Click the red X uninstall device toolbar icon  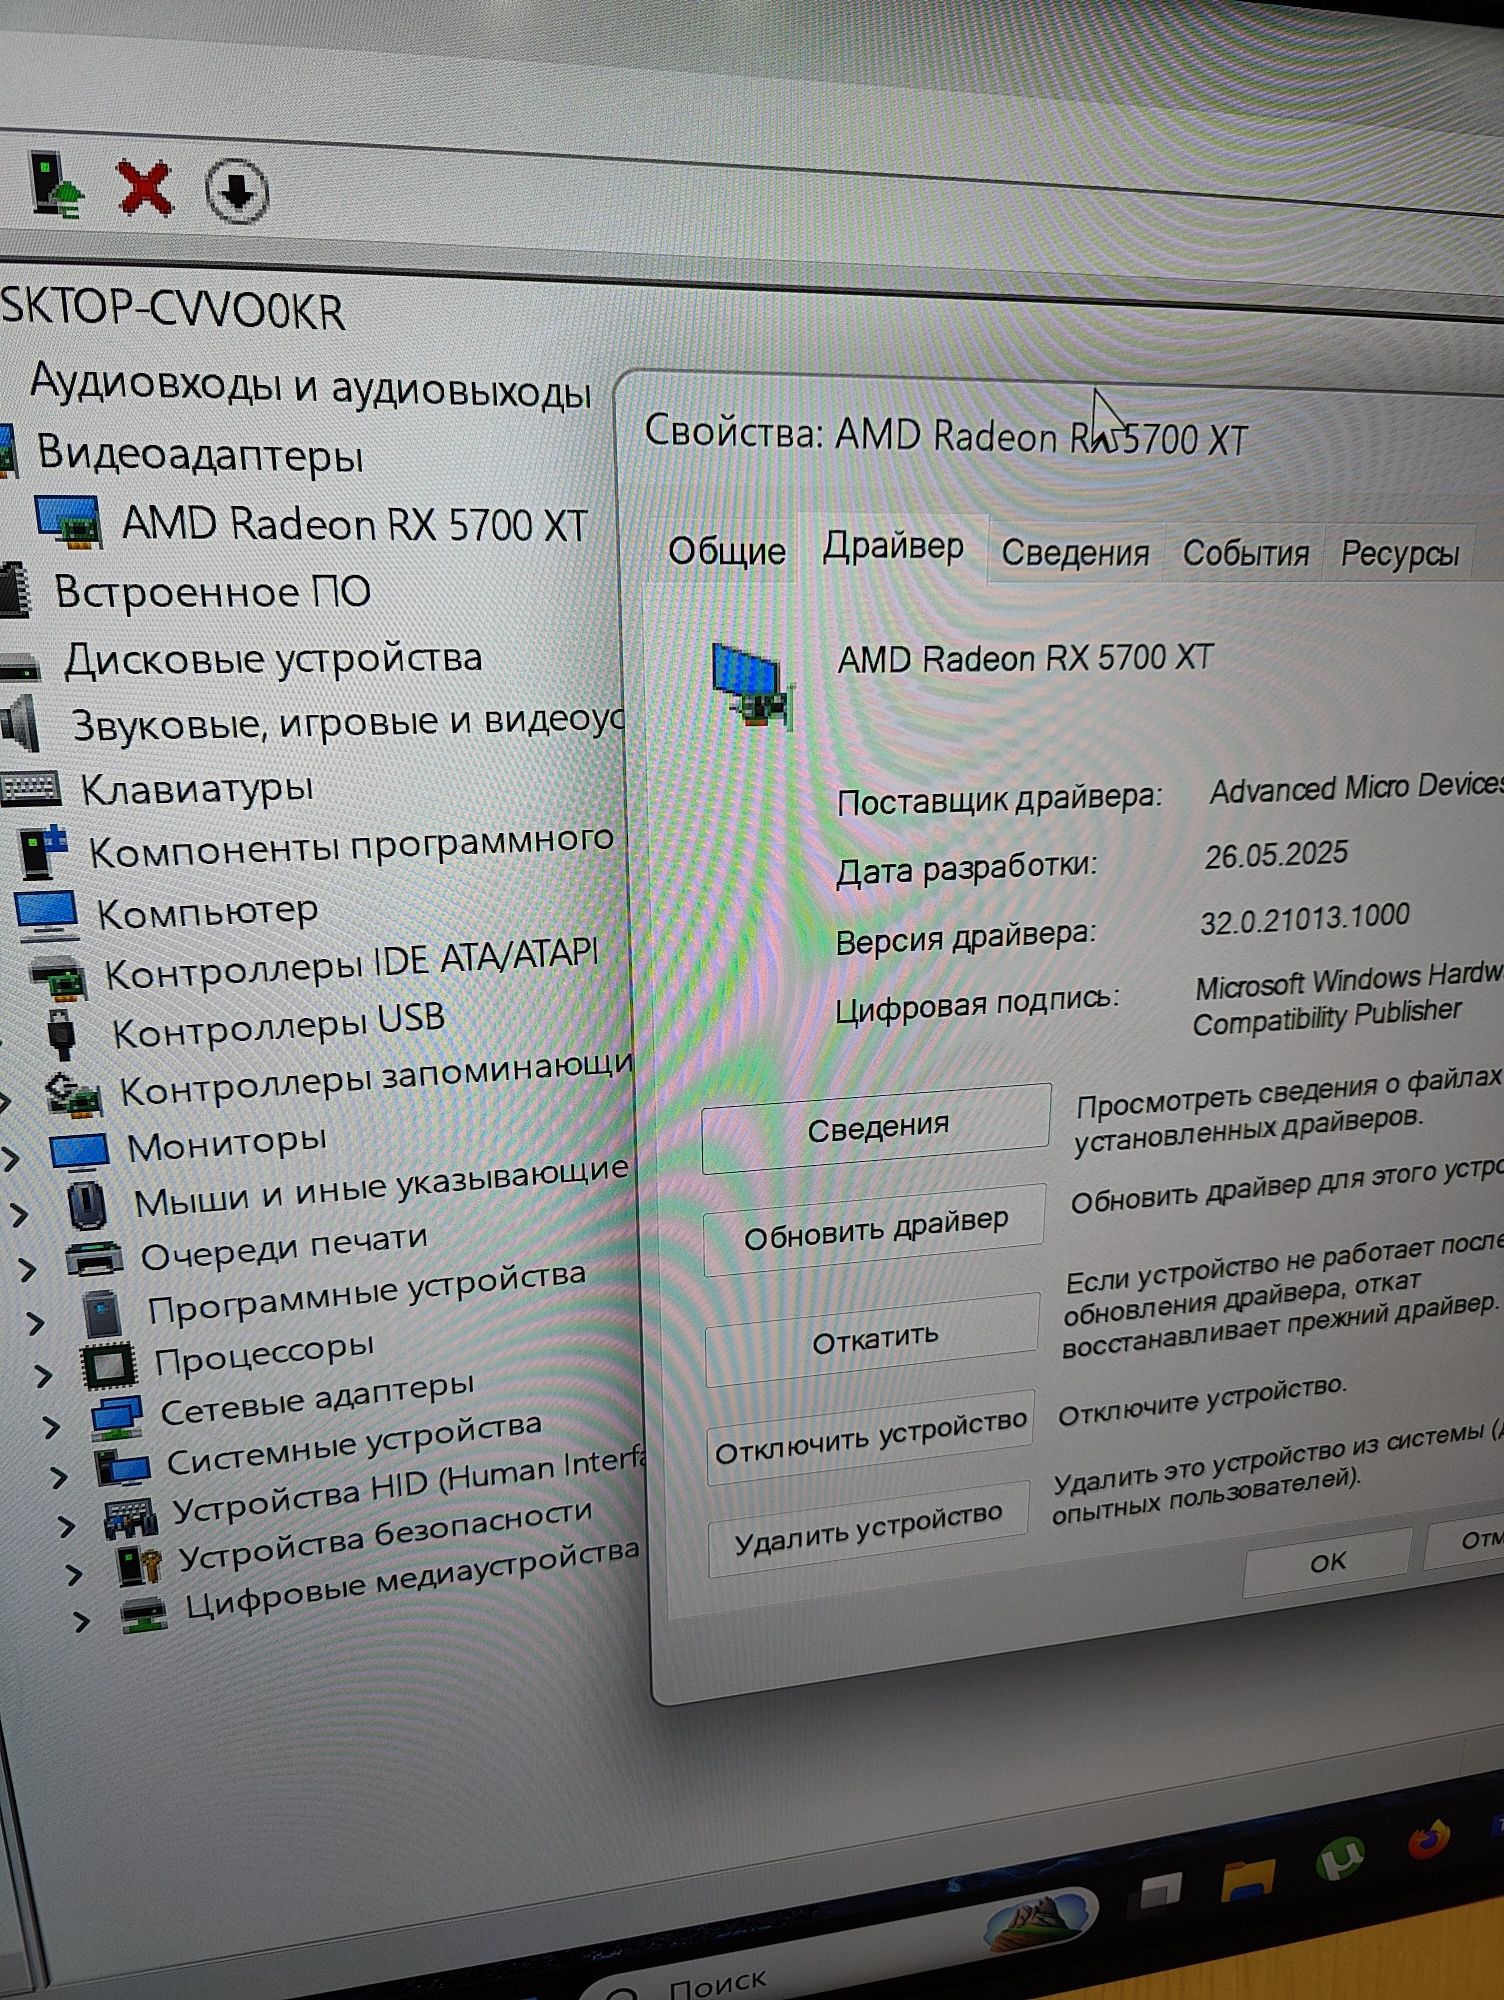click(x=146, y=187)
